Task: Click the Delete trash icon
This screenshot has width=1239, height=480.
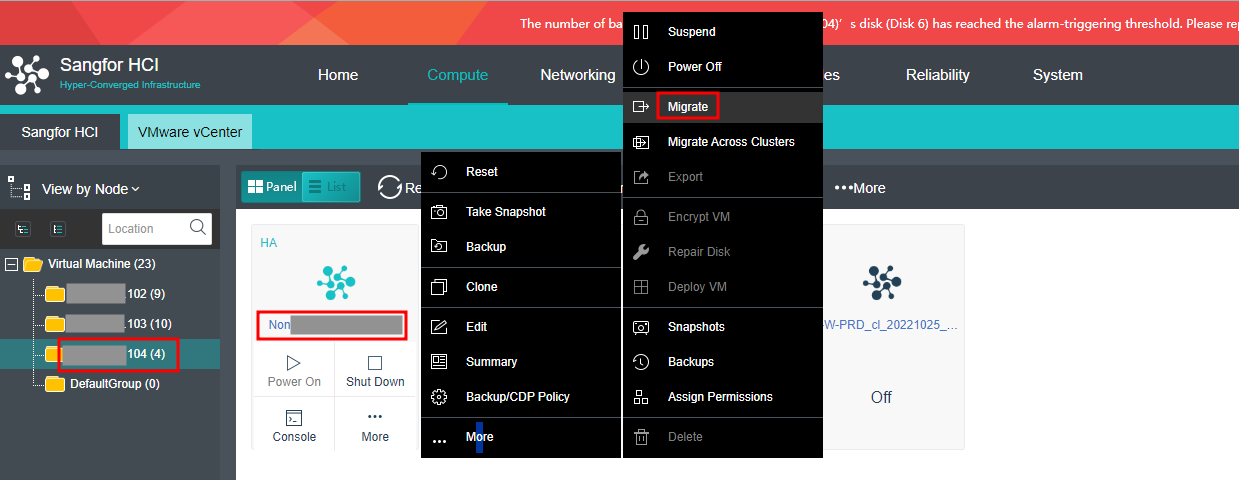Action: (x=641, y=437)
